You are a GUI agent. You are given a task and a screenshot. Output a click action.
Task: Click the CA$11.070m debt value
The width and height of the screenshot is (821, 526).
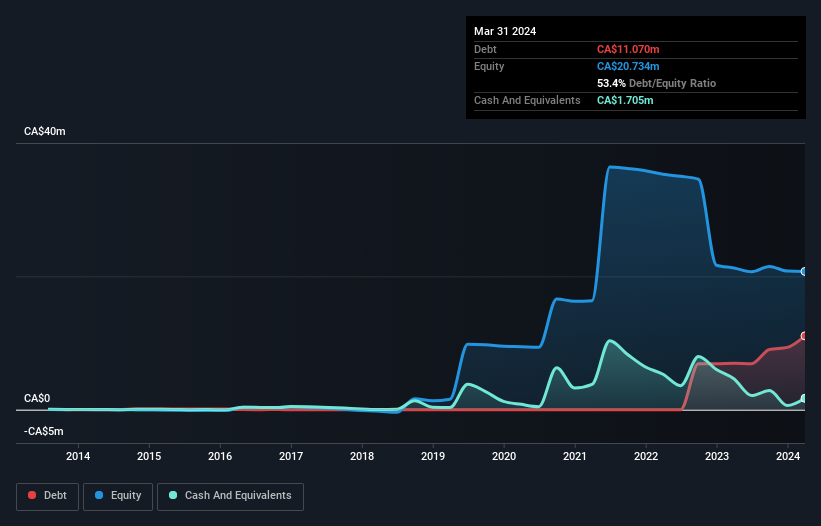point(628,49)
